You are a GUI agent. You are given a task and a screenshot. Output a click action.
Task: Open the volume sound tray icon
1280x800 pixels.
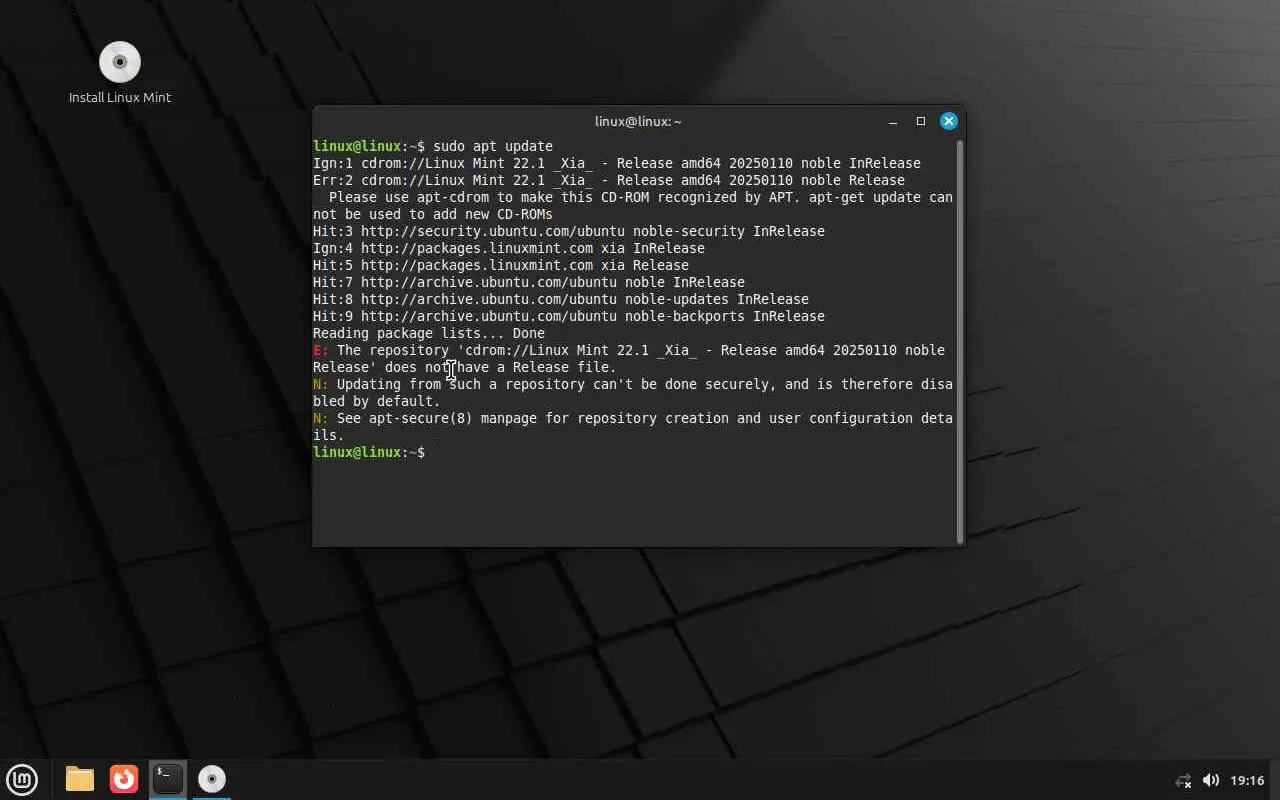pyautogui.click(x=1210, y=780)
